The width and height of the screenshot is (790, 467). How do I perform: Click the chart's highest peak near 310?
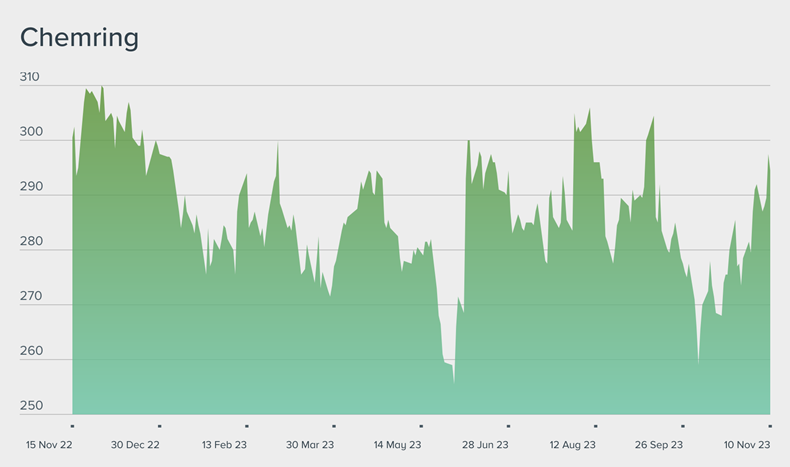101,88
